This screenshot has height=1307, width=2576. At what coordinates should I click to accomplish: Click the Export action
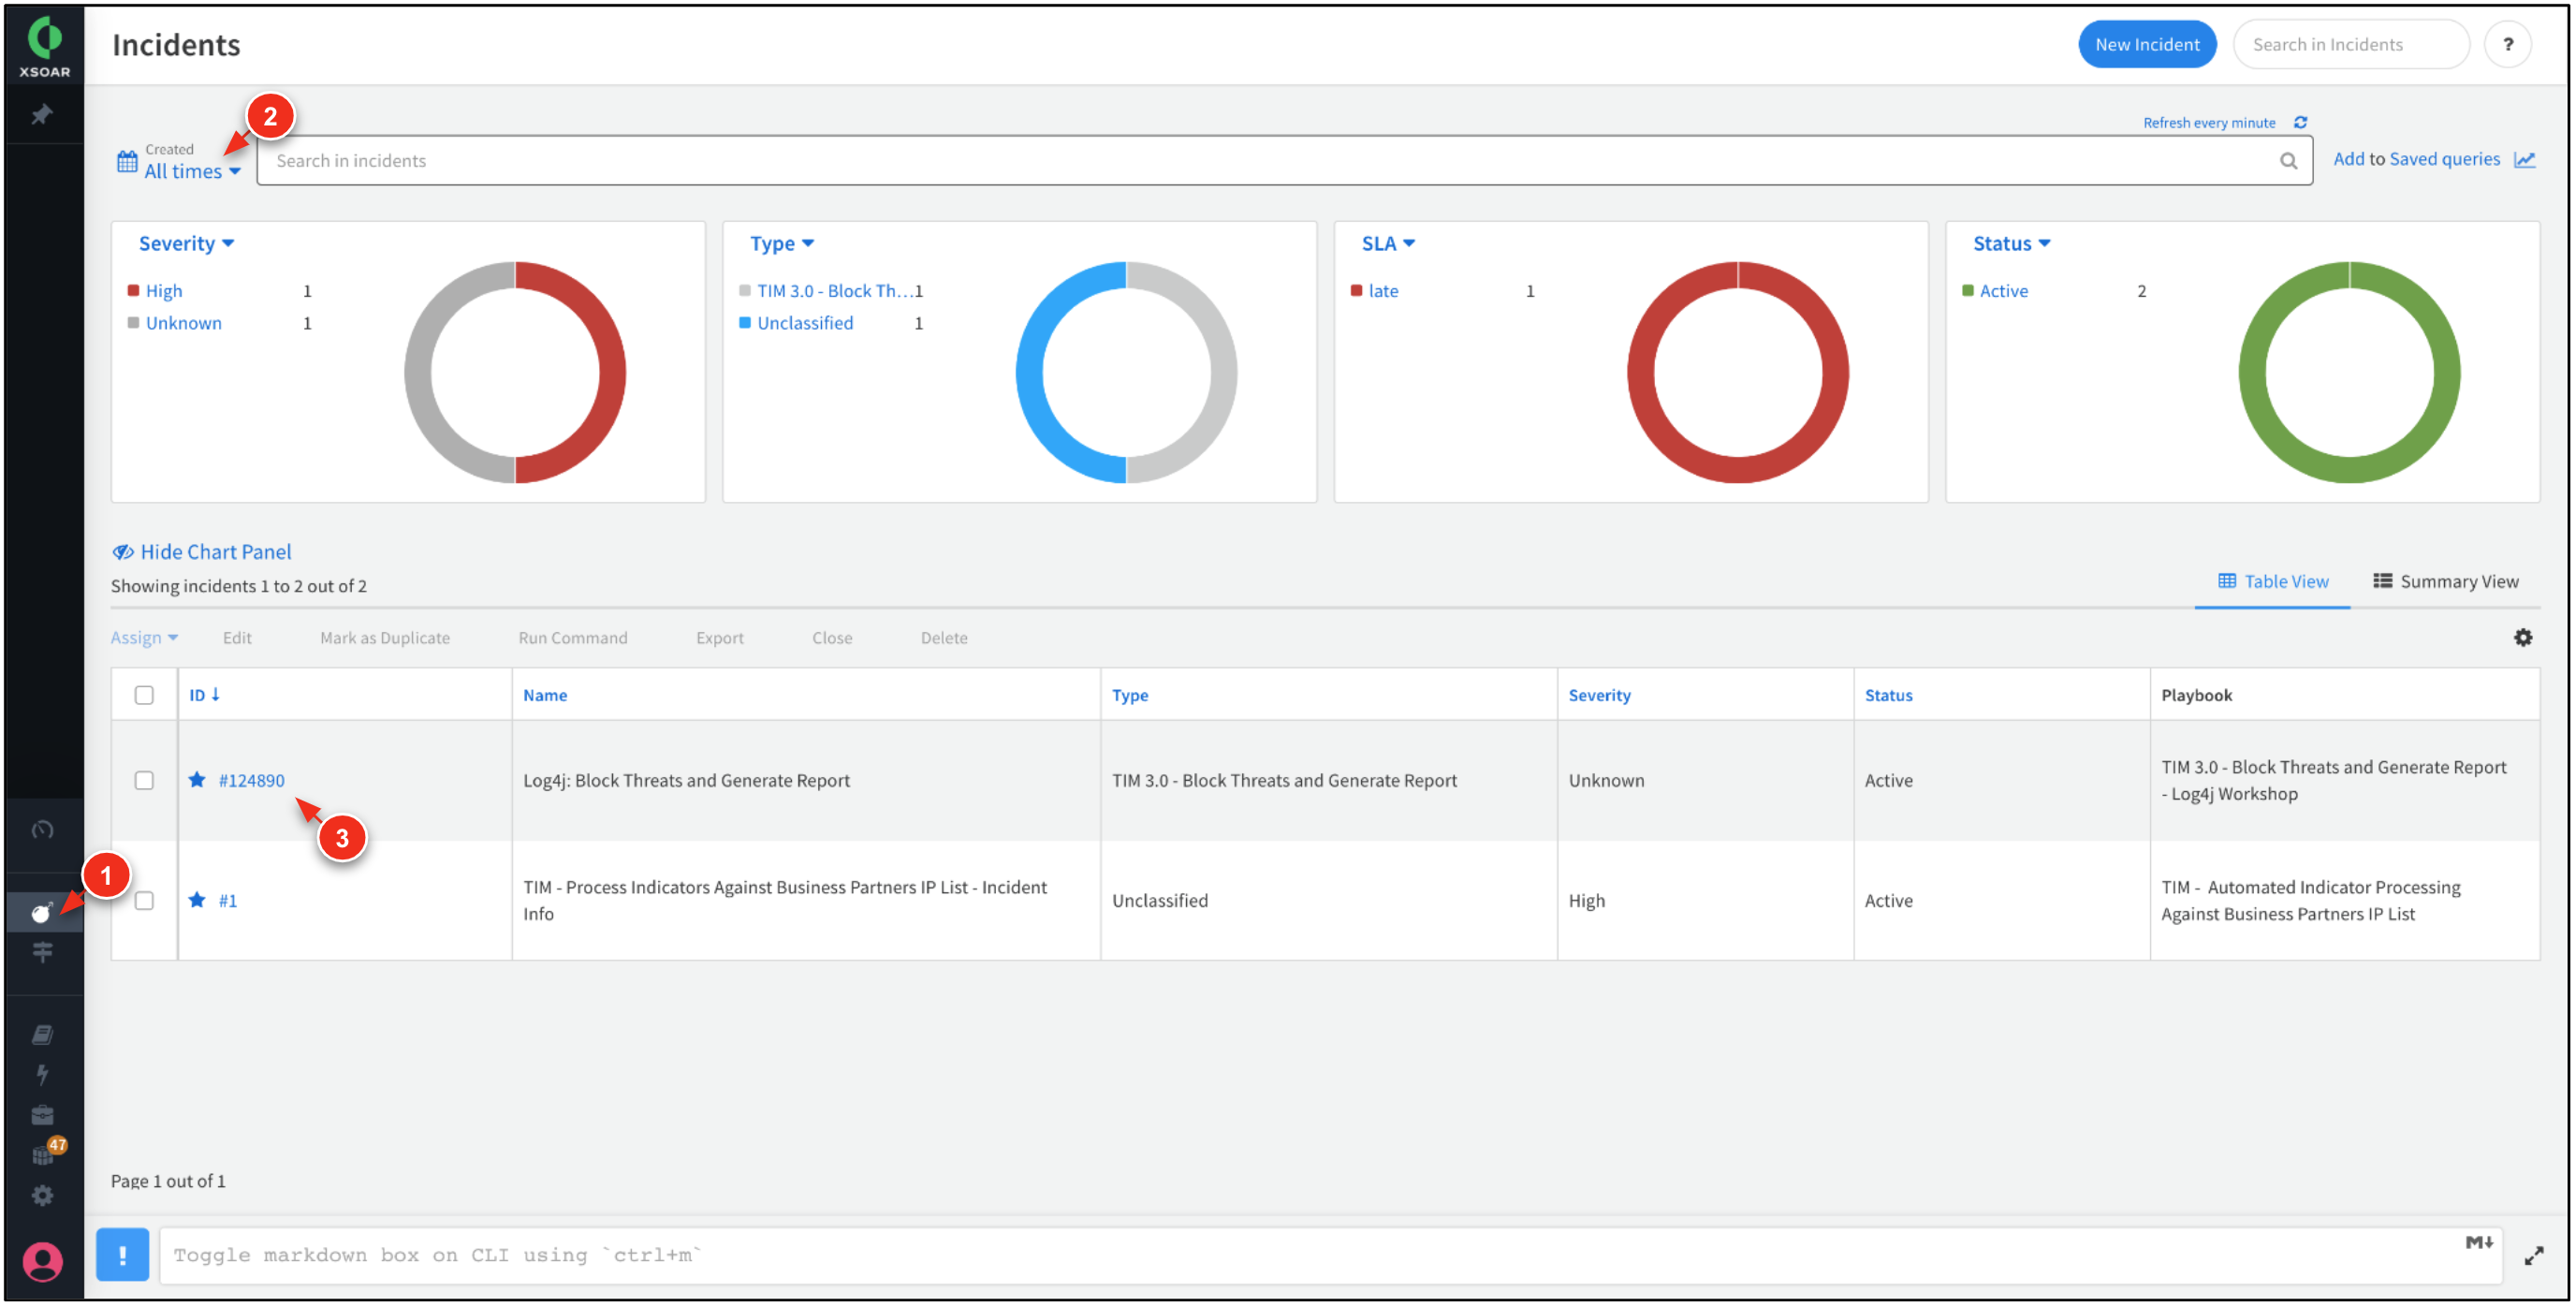(x=720, y=638)
